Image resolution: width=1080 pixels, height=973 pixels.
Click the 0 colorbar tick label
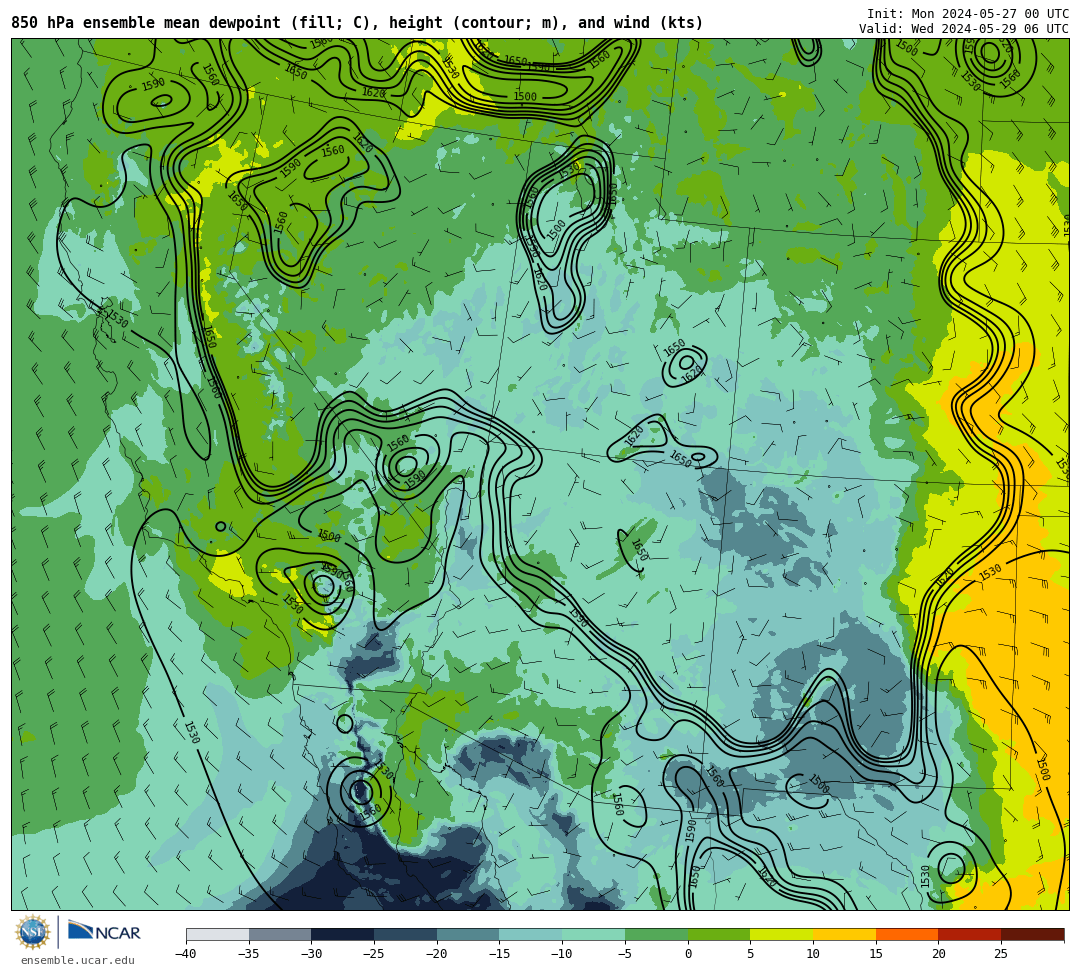coord(688,954)
